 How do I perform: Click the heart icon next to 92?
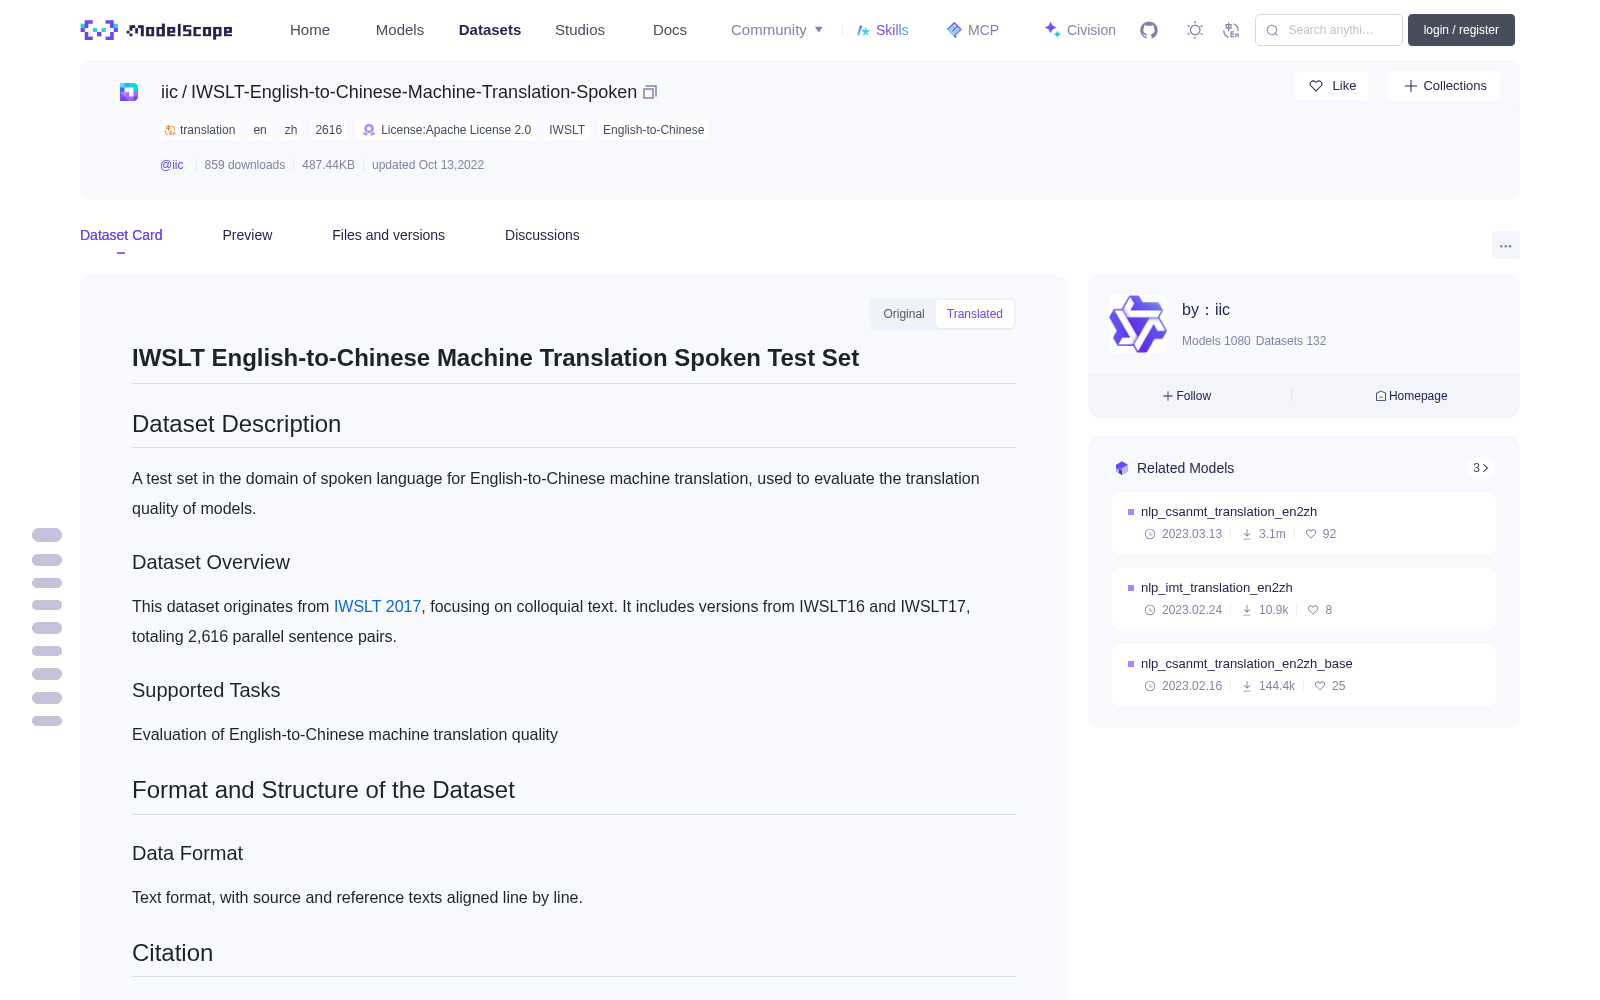(1311, 534)
